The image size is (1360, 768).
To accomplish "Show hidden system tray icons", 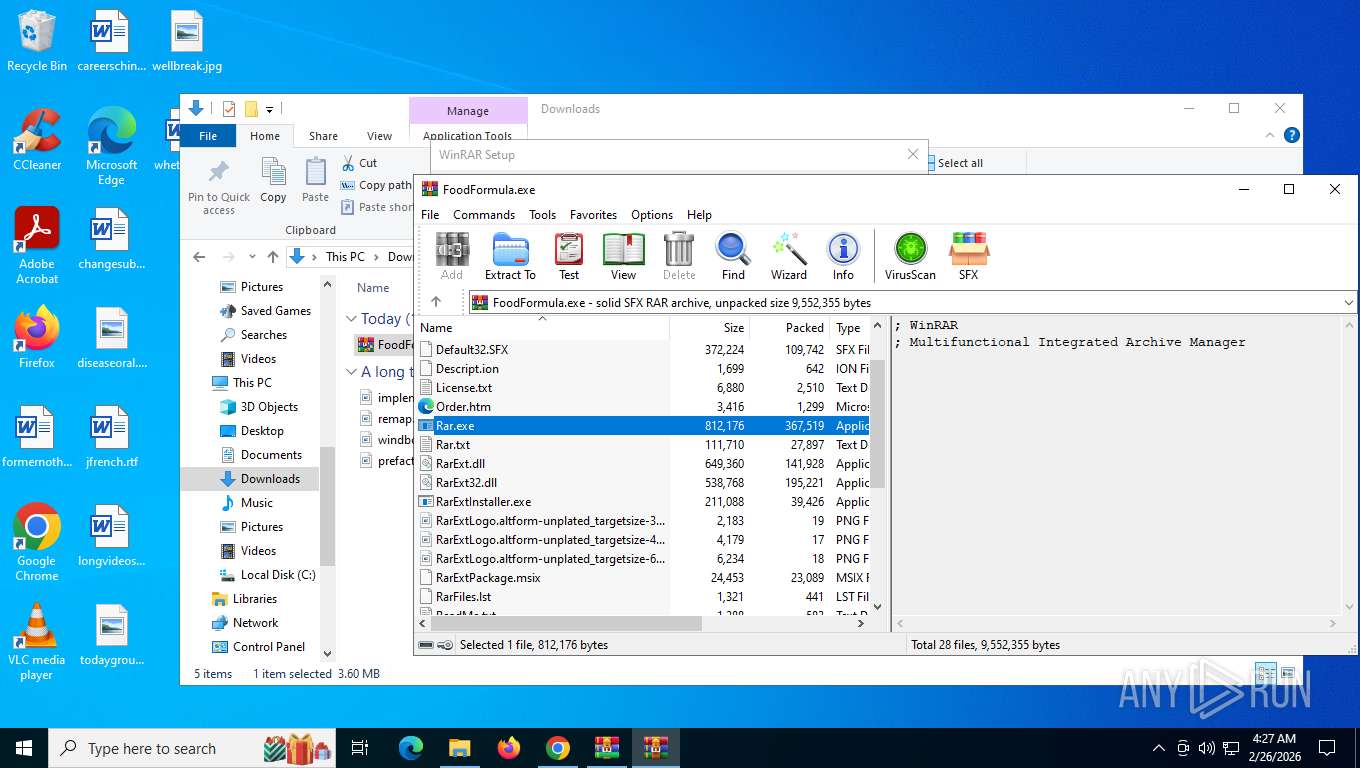I will pyautogui.click(x=1159, y=748).
